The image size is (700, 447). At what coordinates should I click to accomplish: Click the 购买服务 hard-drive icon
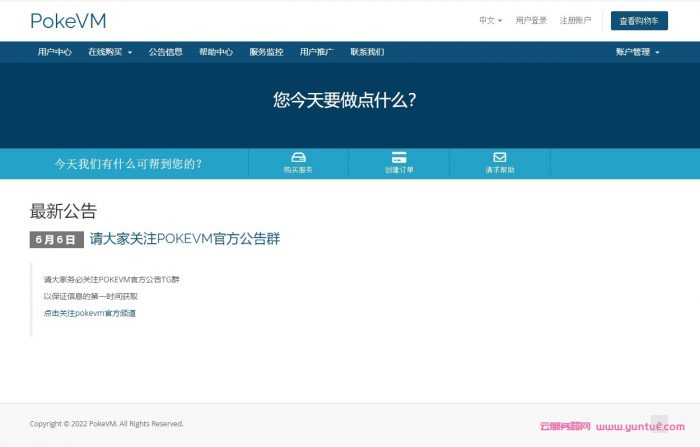point(298,158)
